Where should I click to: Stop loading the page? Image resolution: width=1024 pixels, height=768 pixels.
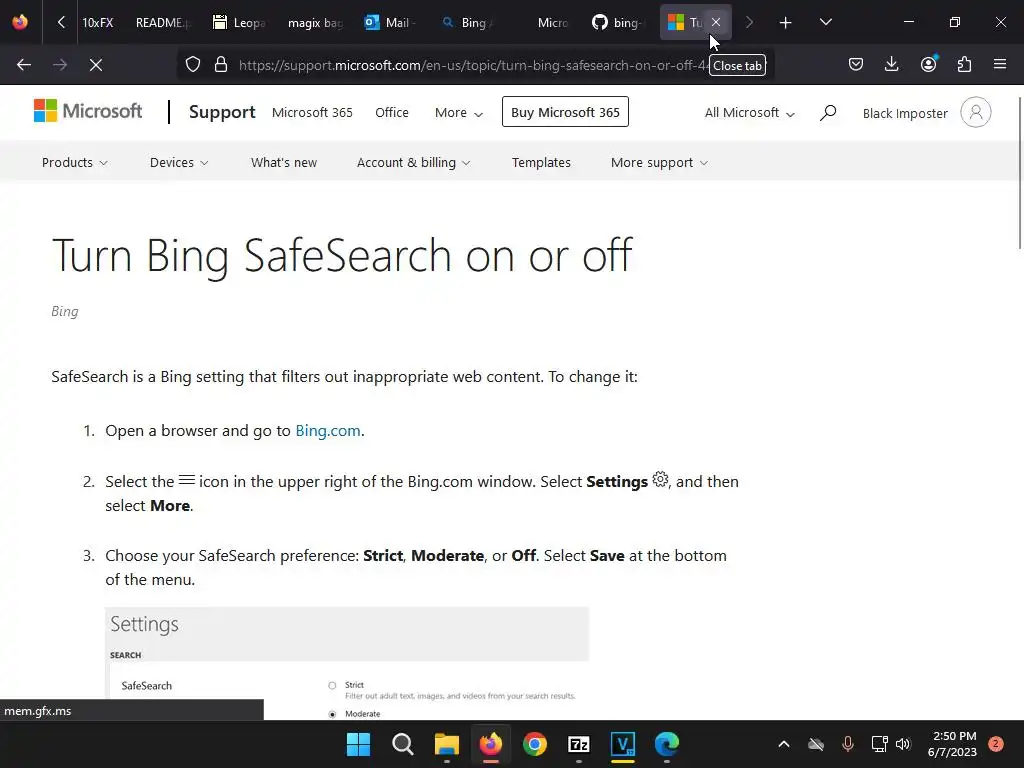click(96, 65)
